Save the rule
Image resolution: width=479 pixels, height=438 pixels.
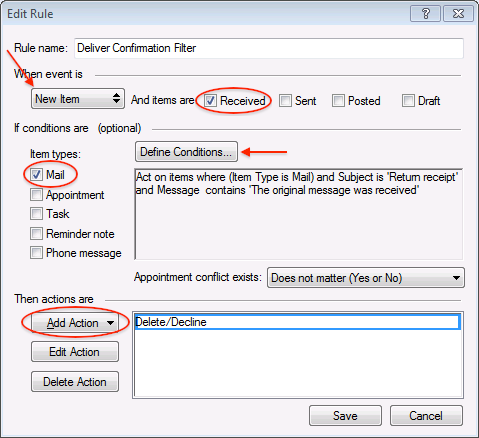tap(345, 416)
